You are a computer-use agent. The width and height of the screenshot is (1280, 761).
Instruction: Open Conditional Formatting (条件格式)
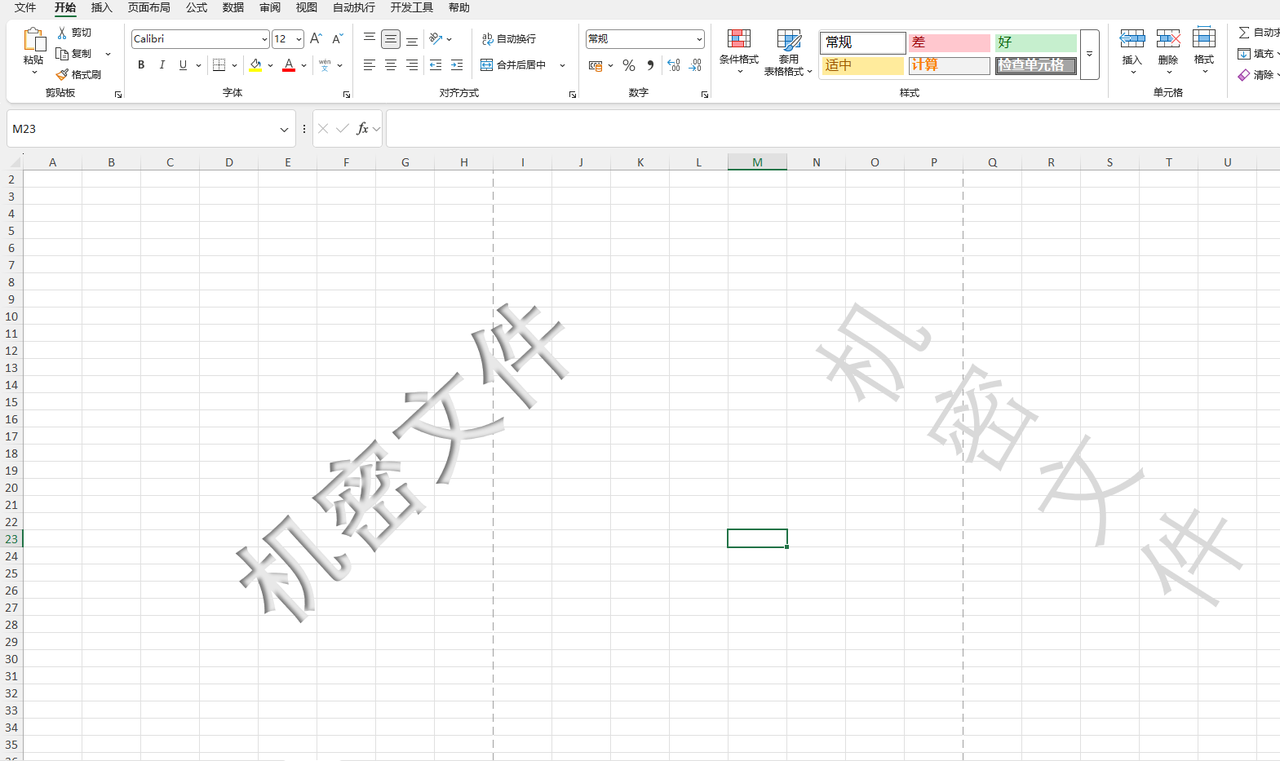point(738,50)
